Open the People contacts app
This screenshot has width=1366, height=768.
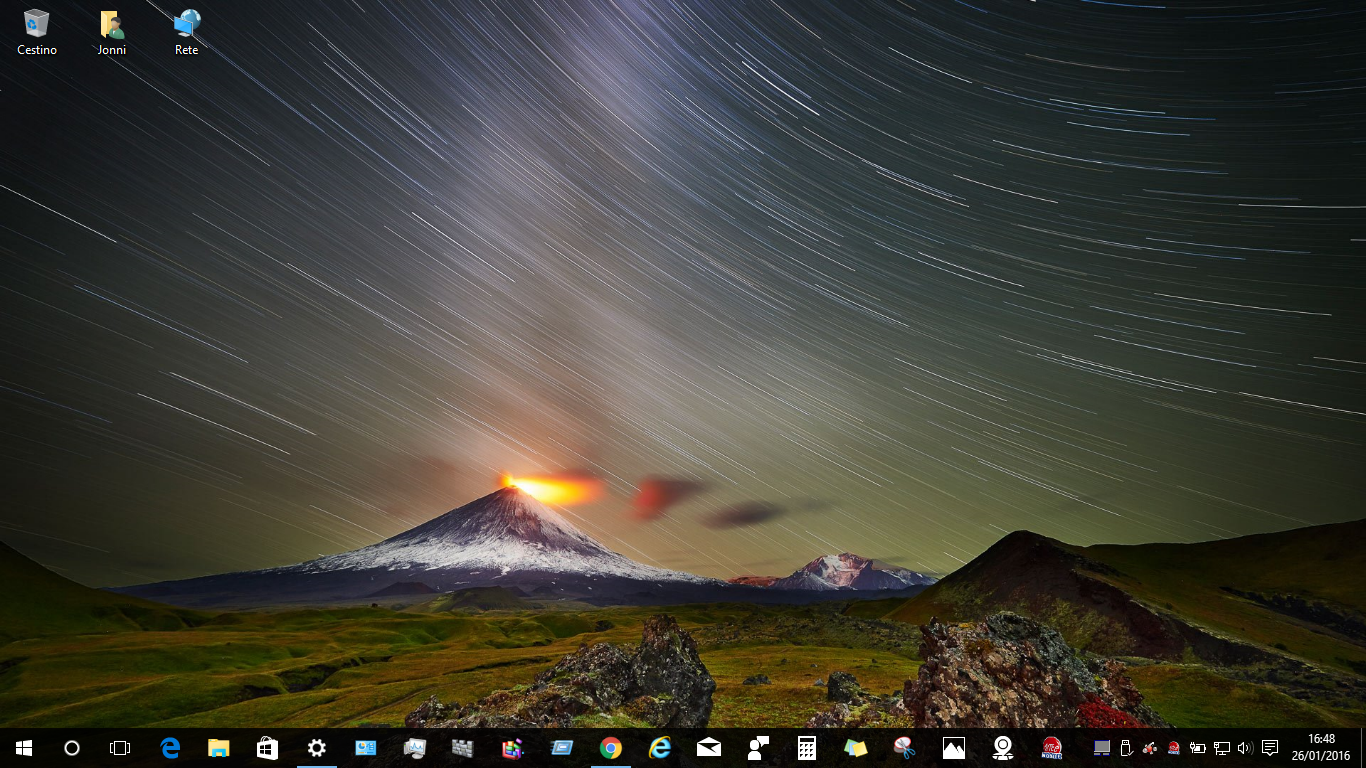[x=757, y=747]
